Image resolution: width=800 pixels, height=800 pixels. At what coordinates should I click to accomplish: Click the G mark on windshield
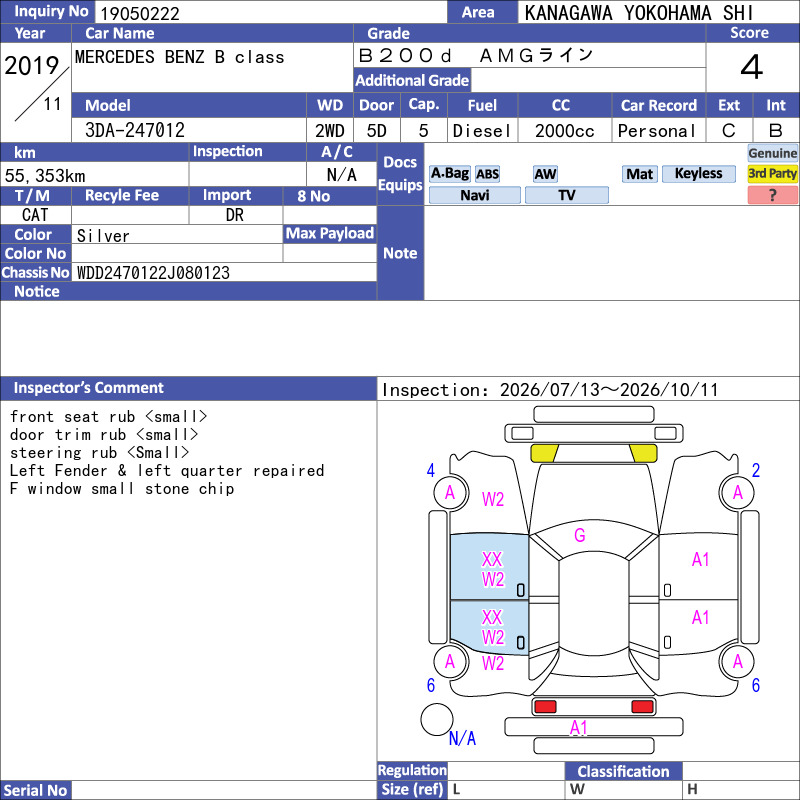pos(580,535)
